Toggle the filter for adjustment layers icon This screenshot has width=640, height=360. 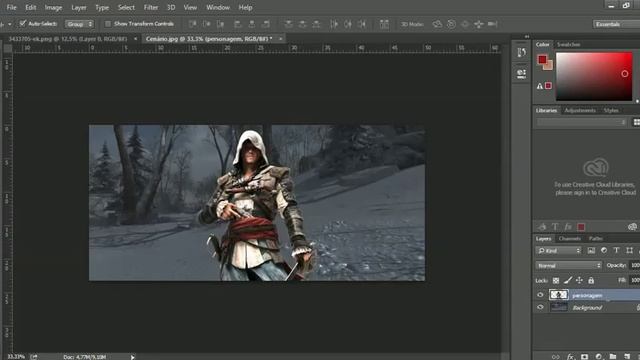tap(604, 251)
